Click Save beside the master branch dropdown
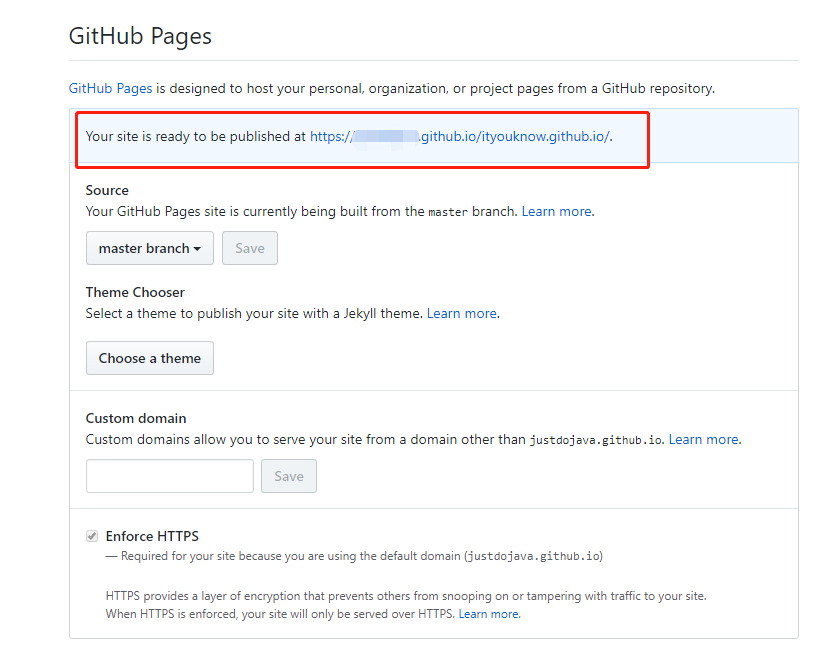This screenshot has width=828, height=653. [x=249, y=248]
